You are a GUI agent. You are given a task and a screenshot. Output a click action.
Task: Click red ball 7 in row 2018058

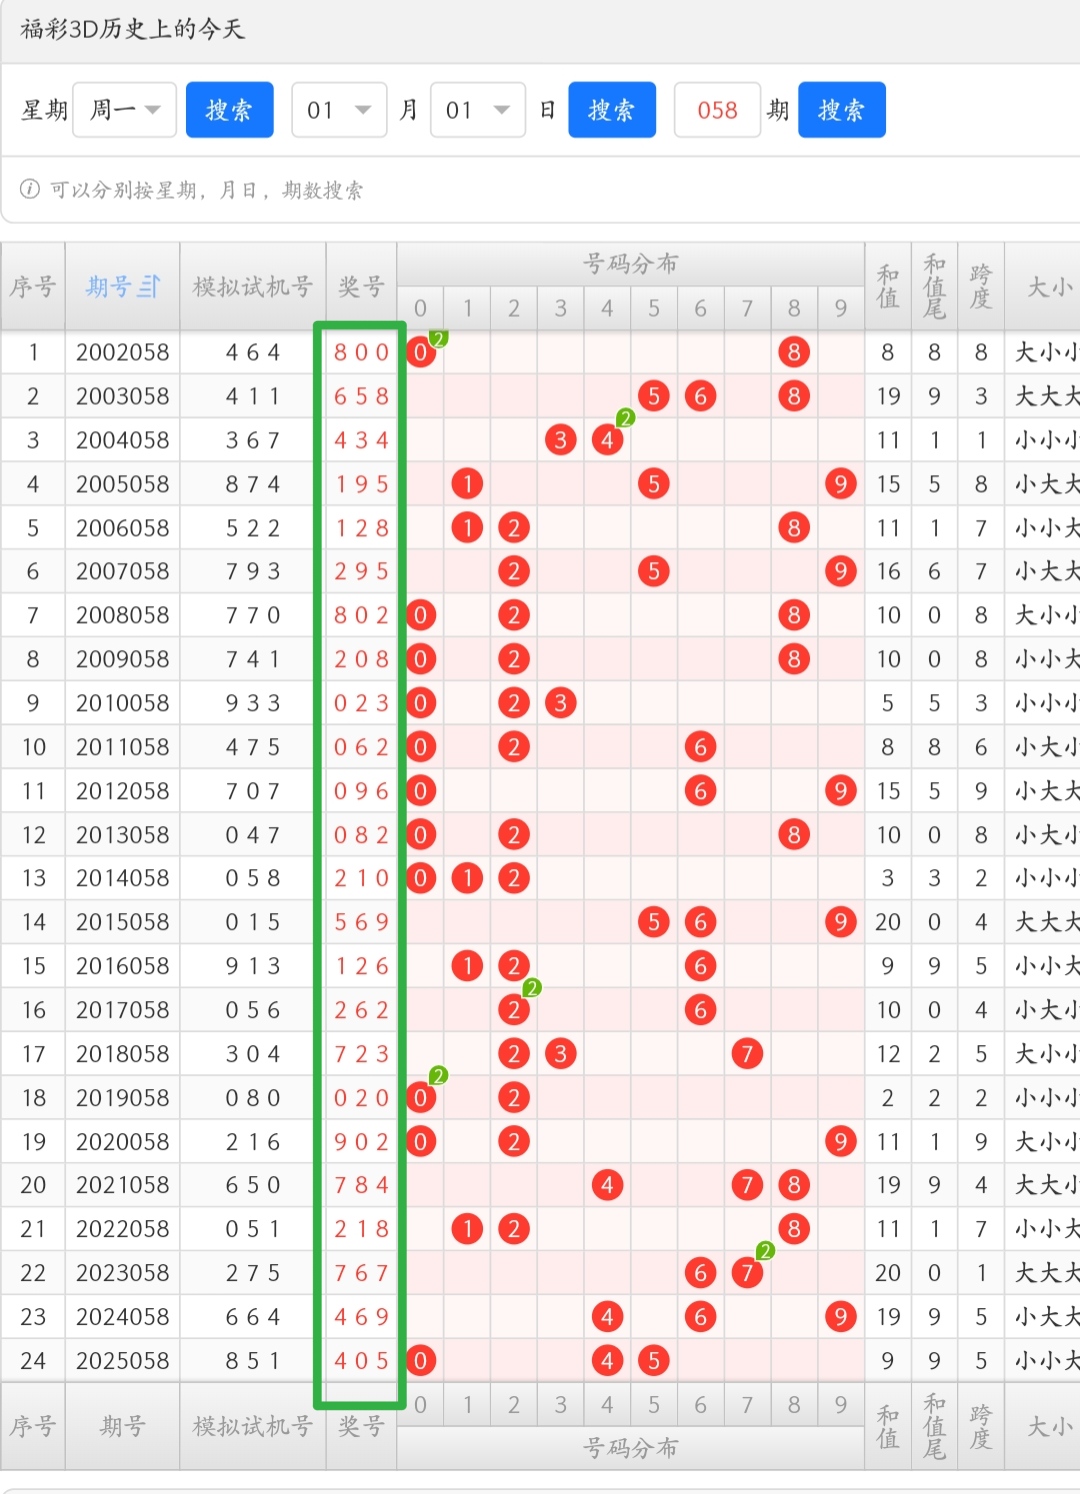pyautogui.click(x=747, y=1053)
